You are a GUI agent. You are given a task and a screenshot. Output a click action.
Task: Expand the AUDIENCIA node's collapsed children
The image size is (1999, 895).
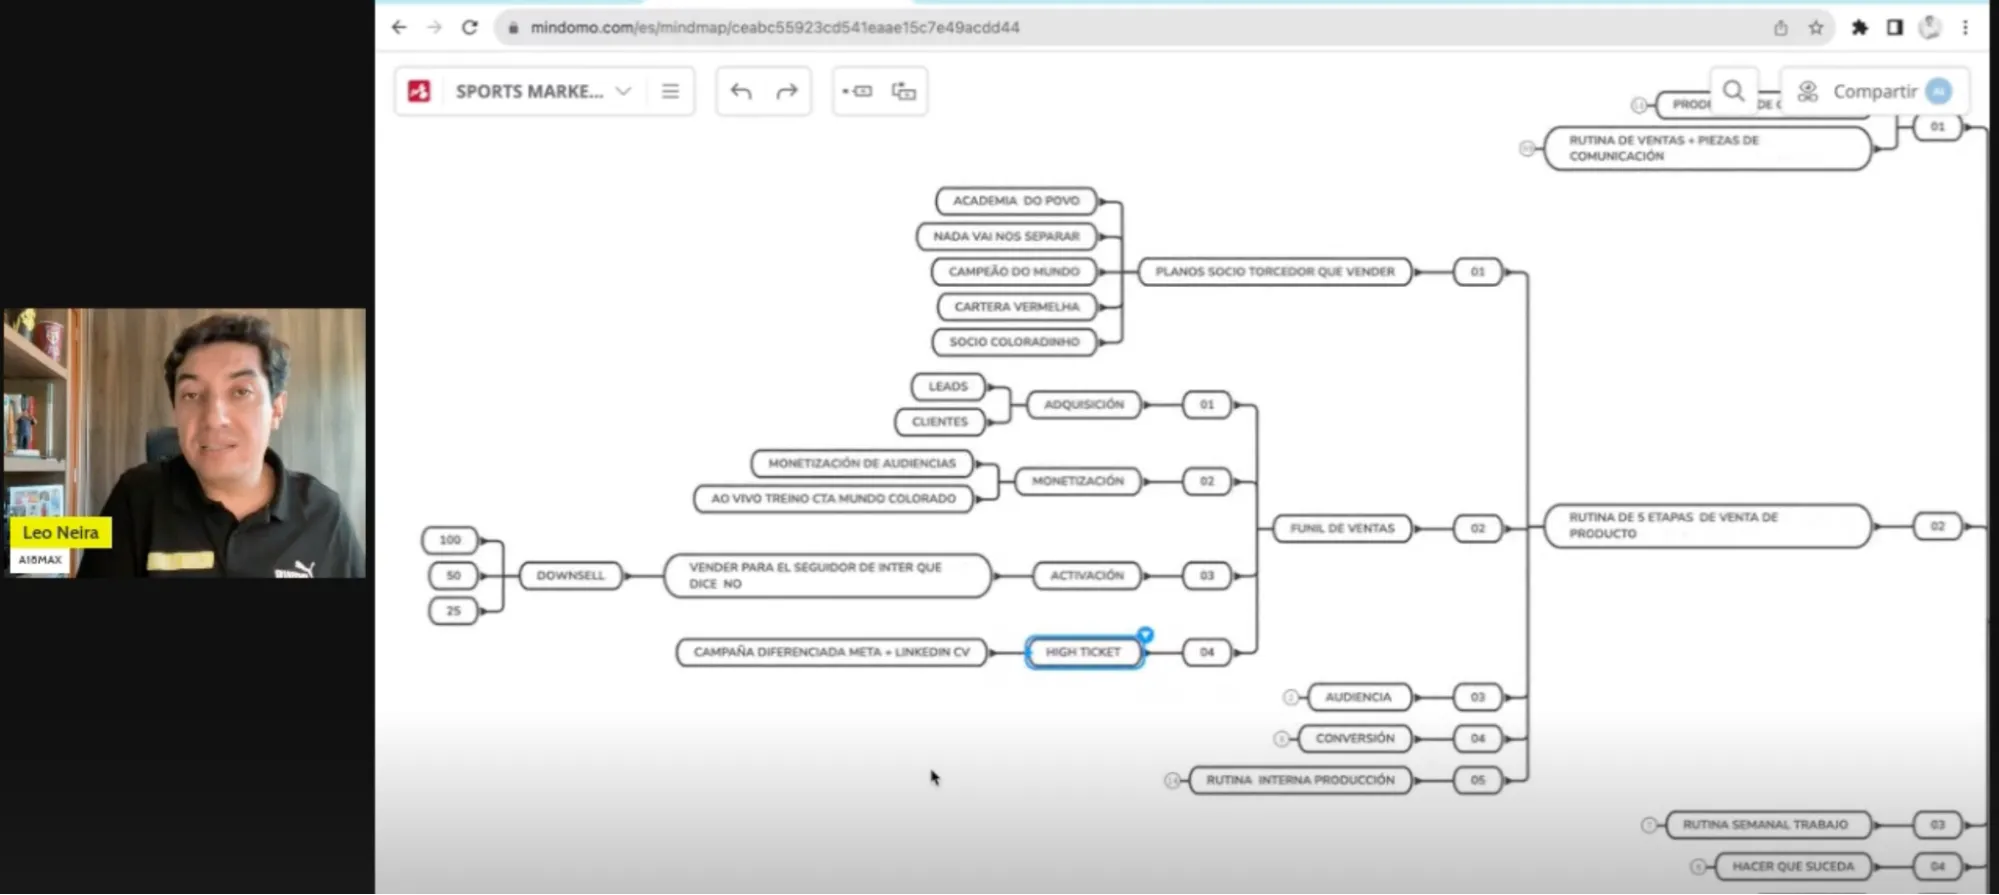pyautogui.click(x=1290, y=697)
